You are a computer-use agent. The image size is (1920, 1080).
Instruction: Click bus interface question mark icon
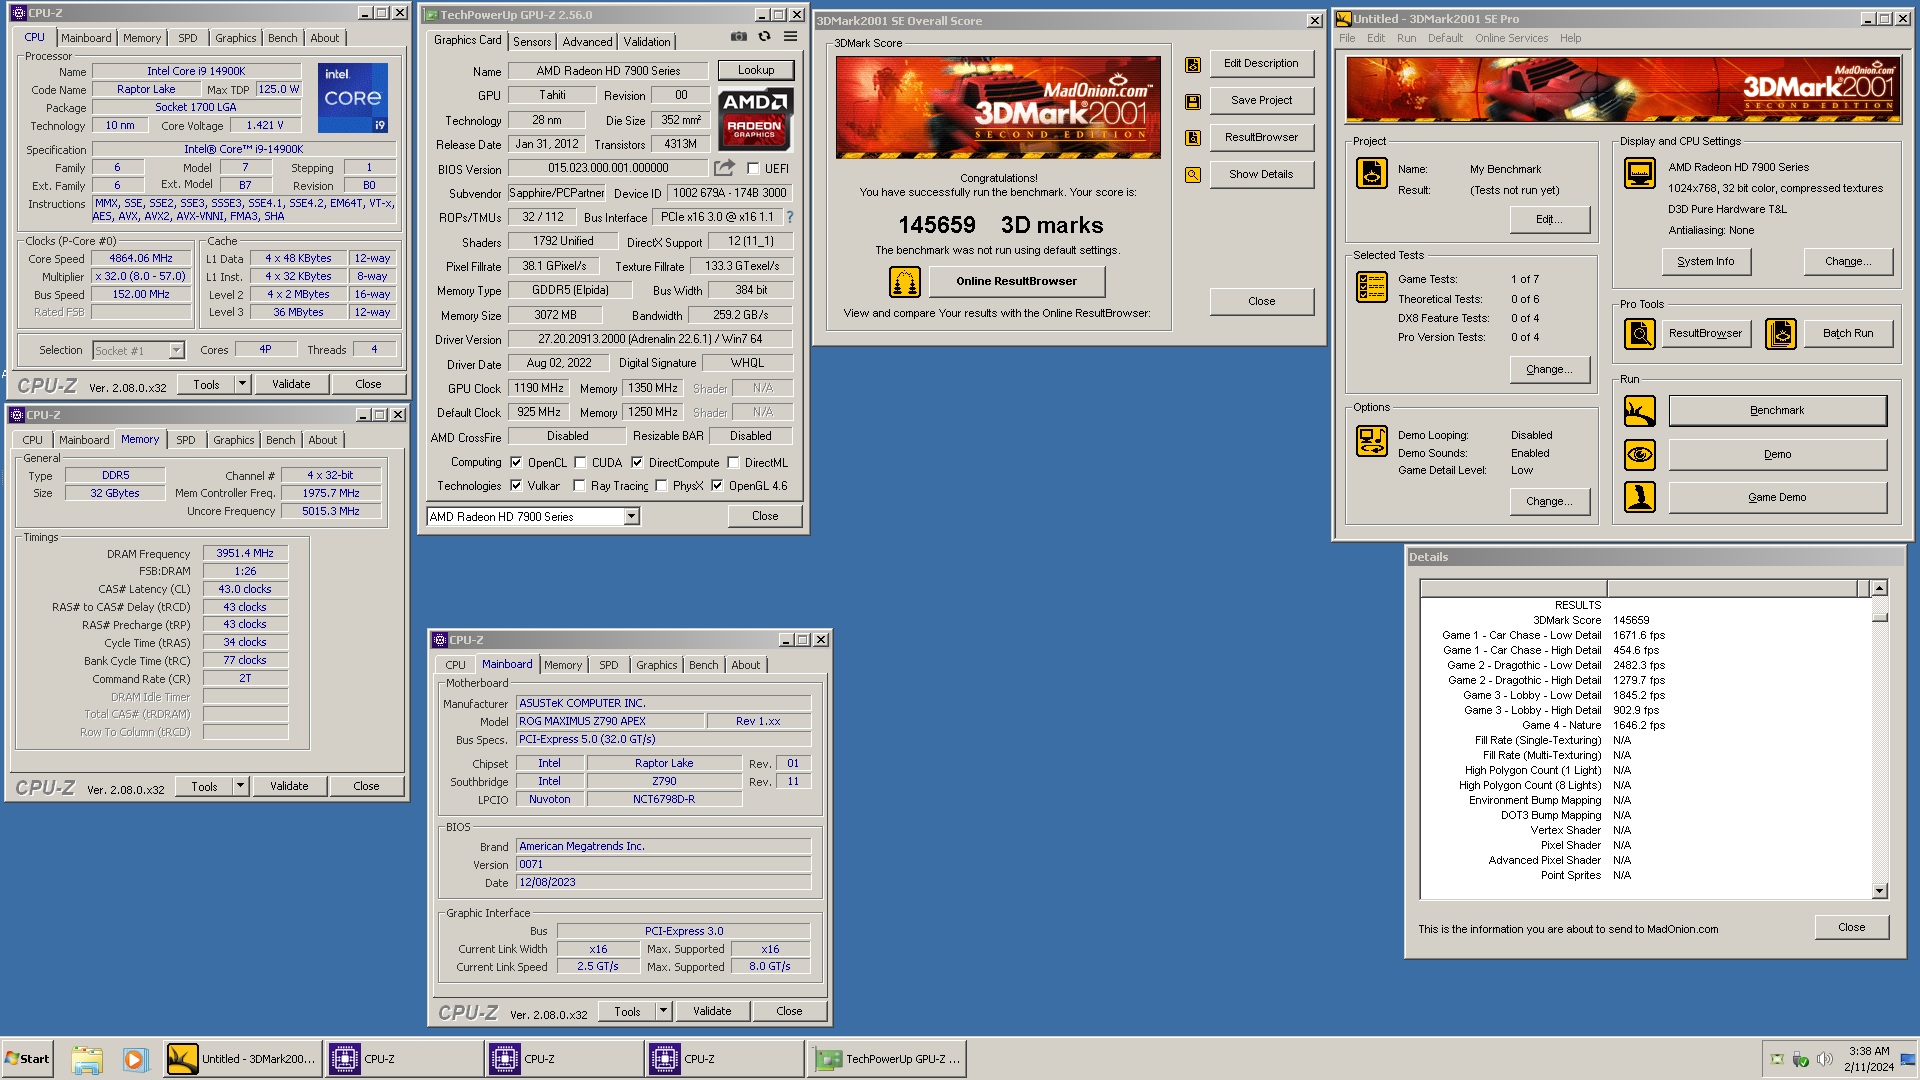[790, 217]
